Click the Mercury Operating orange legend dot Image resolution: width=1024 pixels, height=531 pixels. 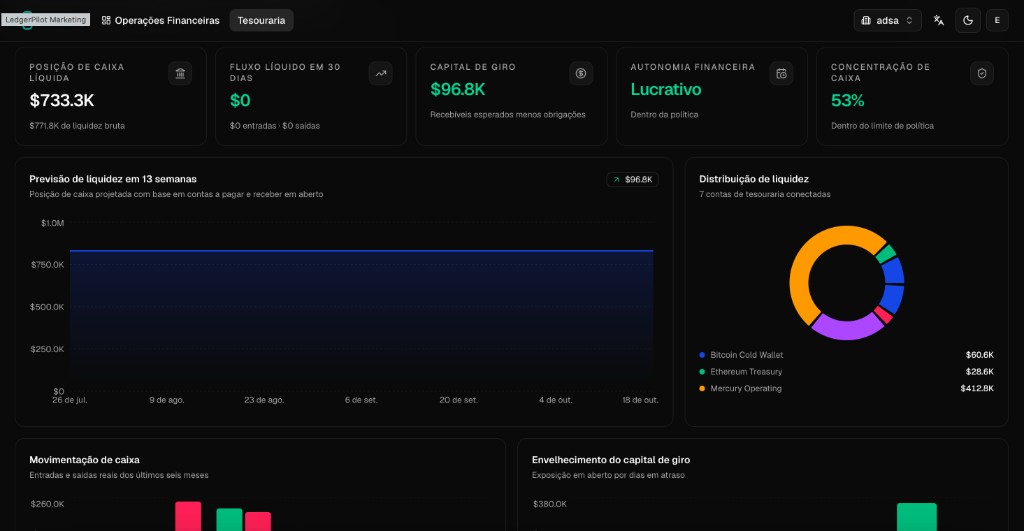(x=702, y=389)
